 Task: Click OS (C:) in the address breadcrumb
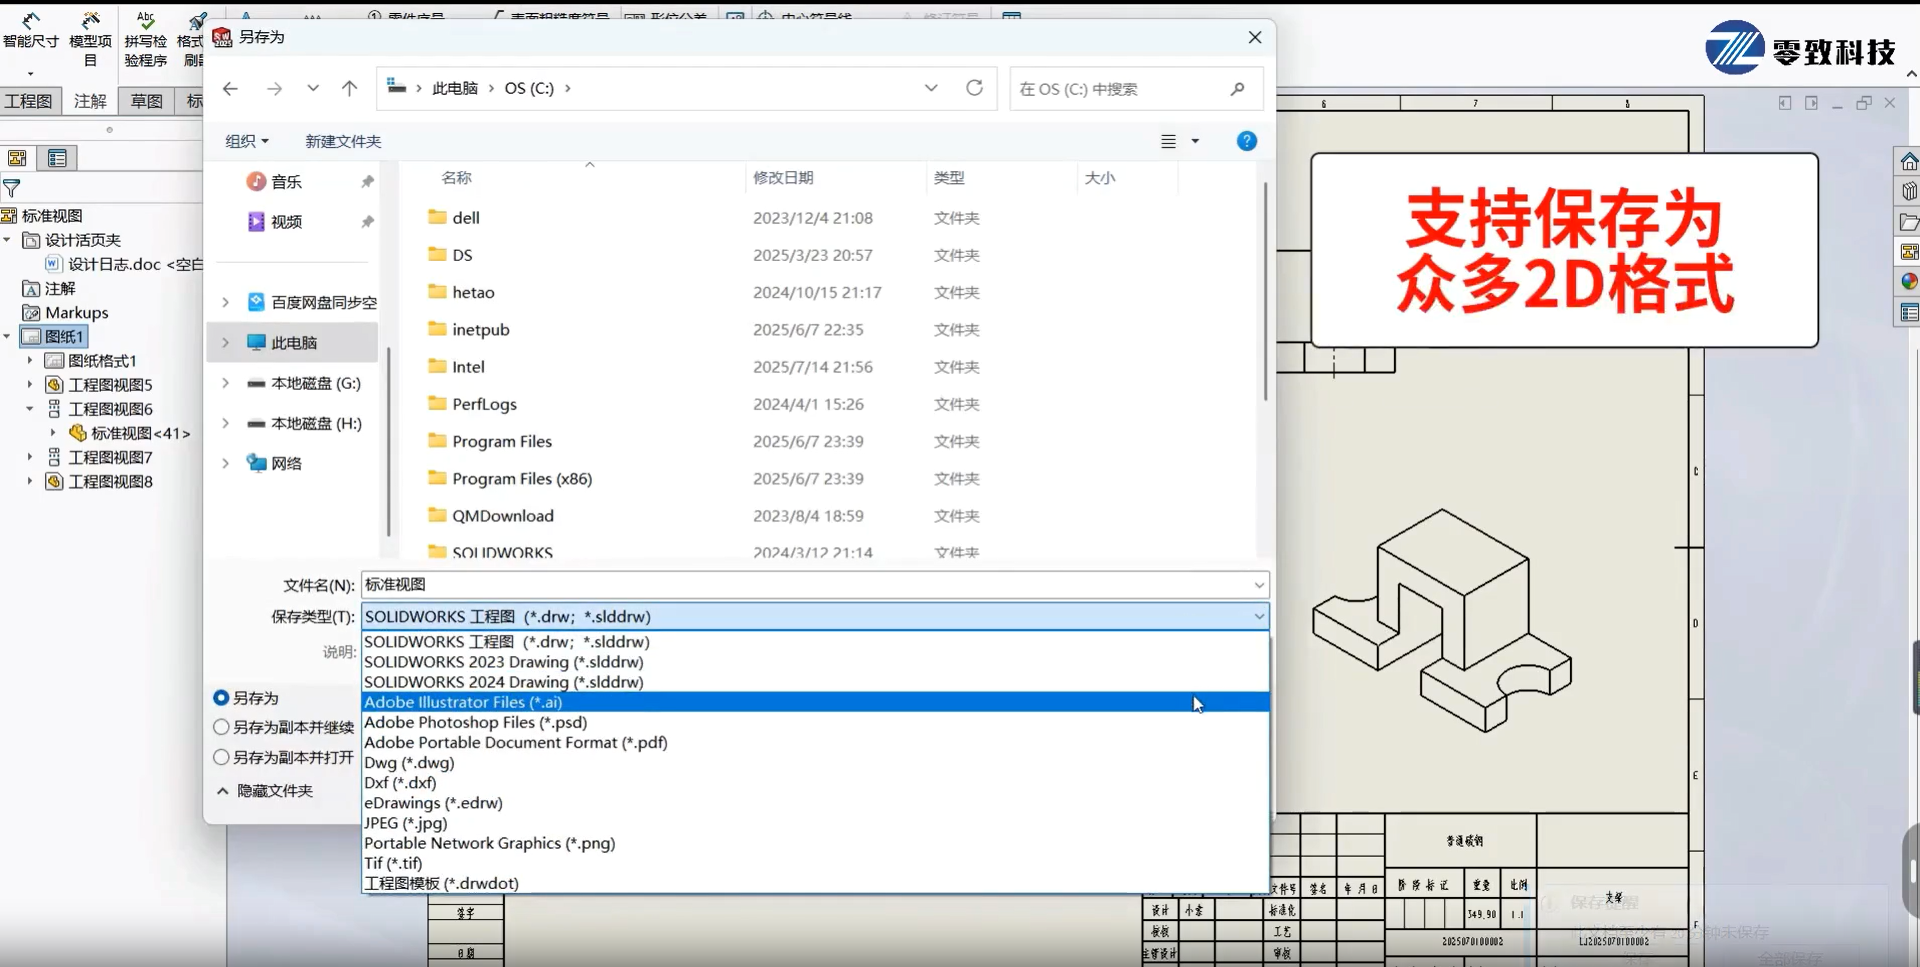529,88
